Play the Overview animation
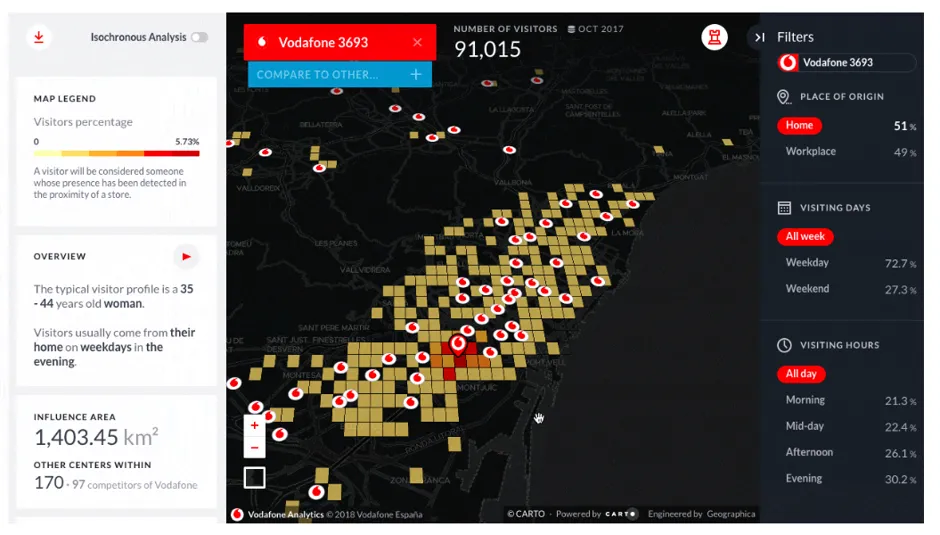Image resolution: width=940 pixels, height=535 pixels. point(186,257)
